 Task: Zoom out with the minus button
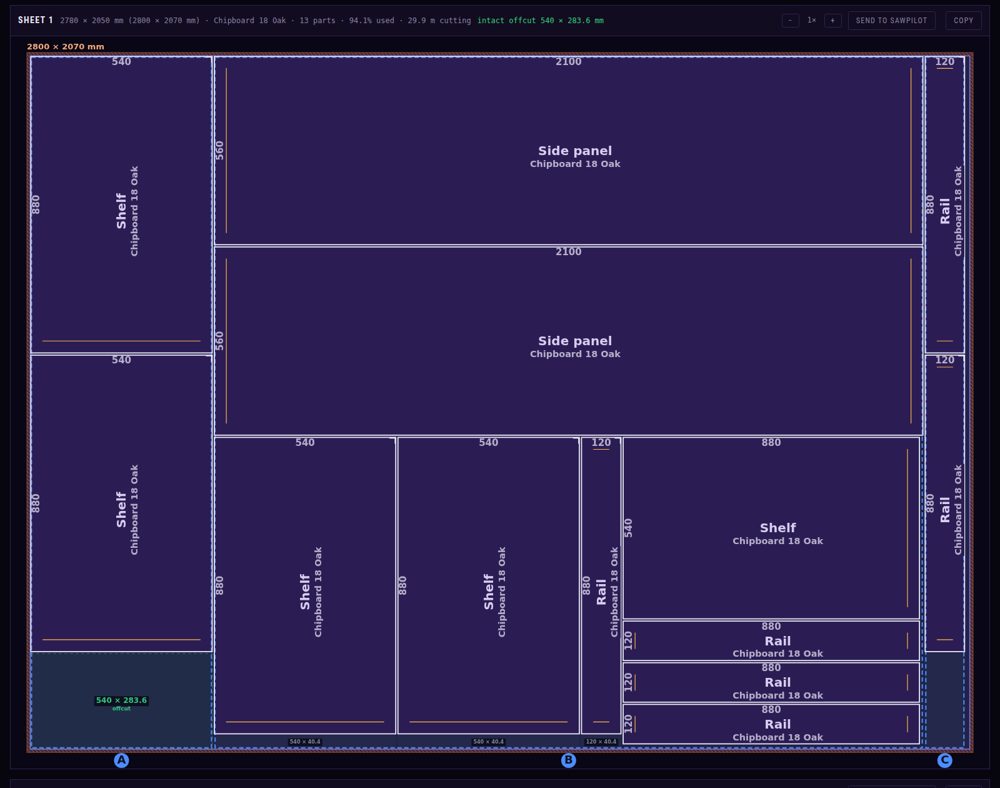click(x=790, y=20)
